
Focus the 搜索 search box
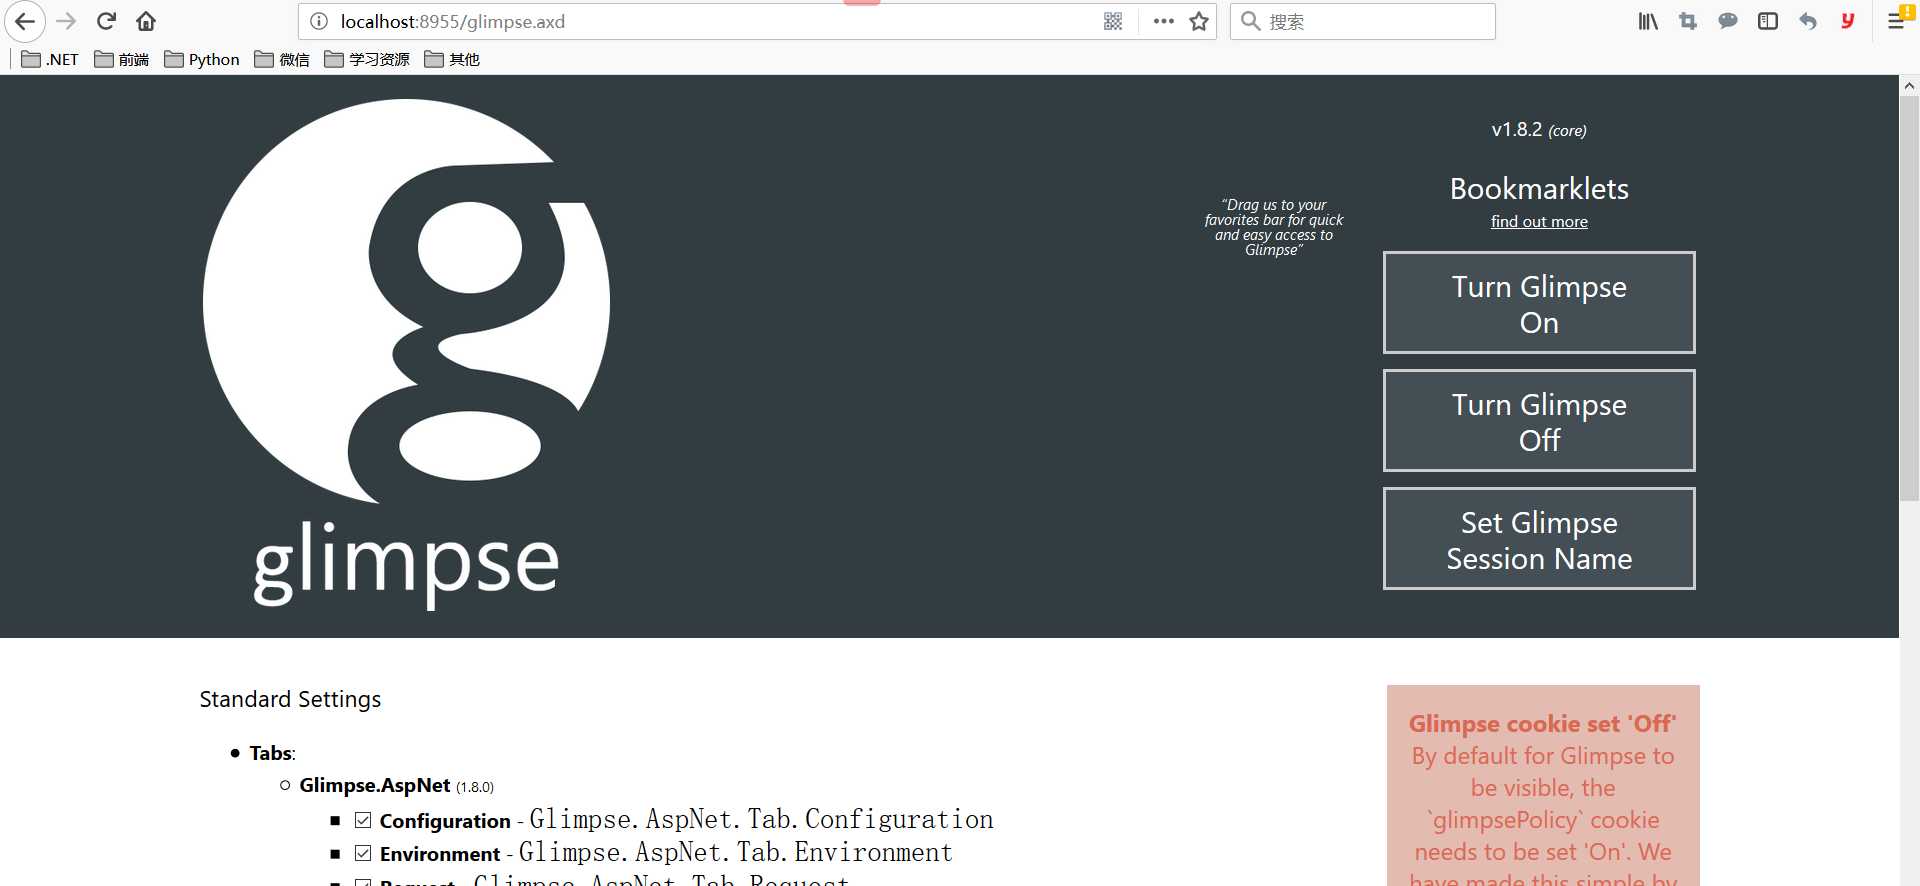1362,21
